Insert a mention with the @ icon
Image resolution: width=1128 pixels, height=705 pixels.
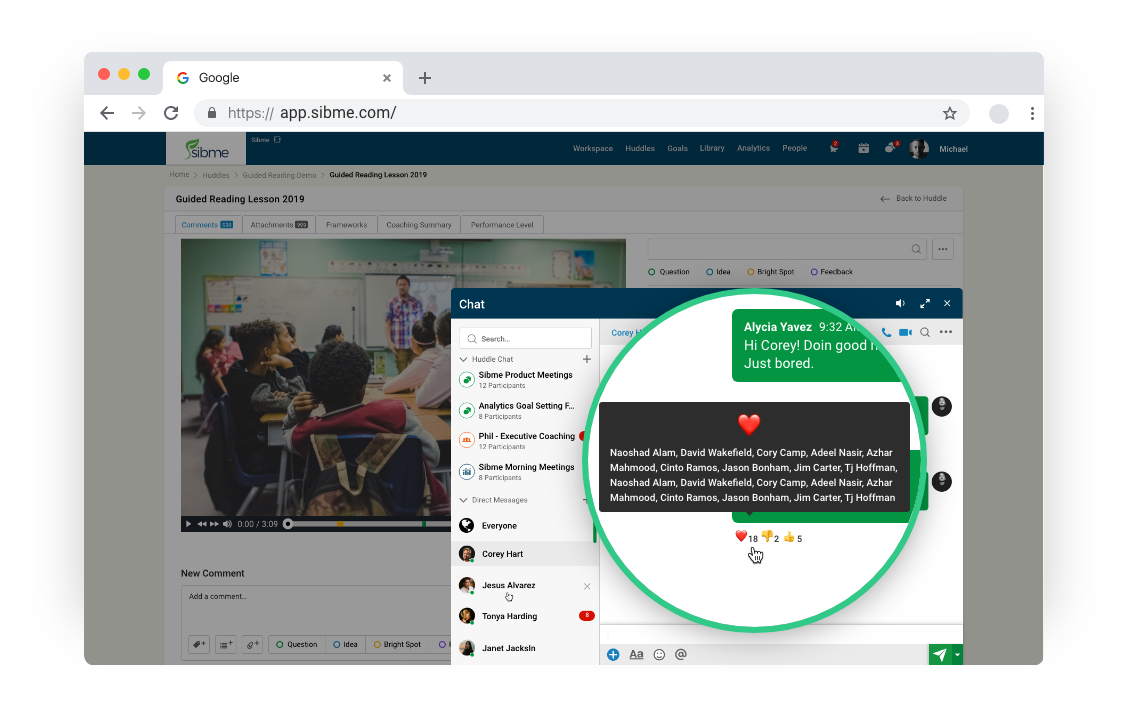coord(681,655)
